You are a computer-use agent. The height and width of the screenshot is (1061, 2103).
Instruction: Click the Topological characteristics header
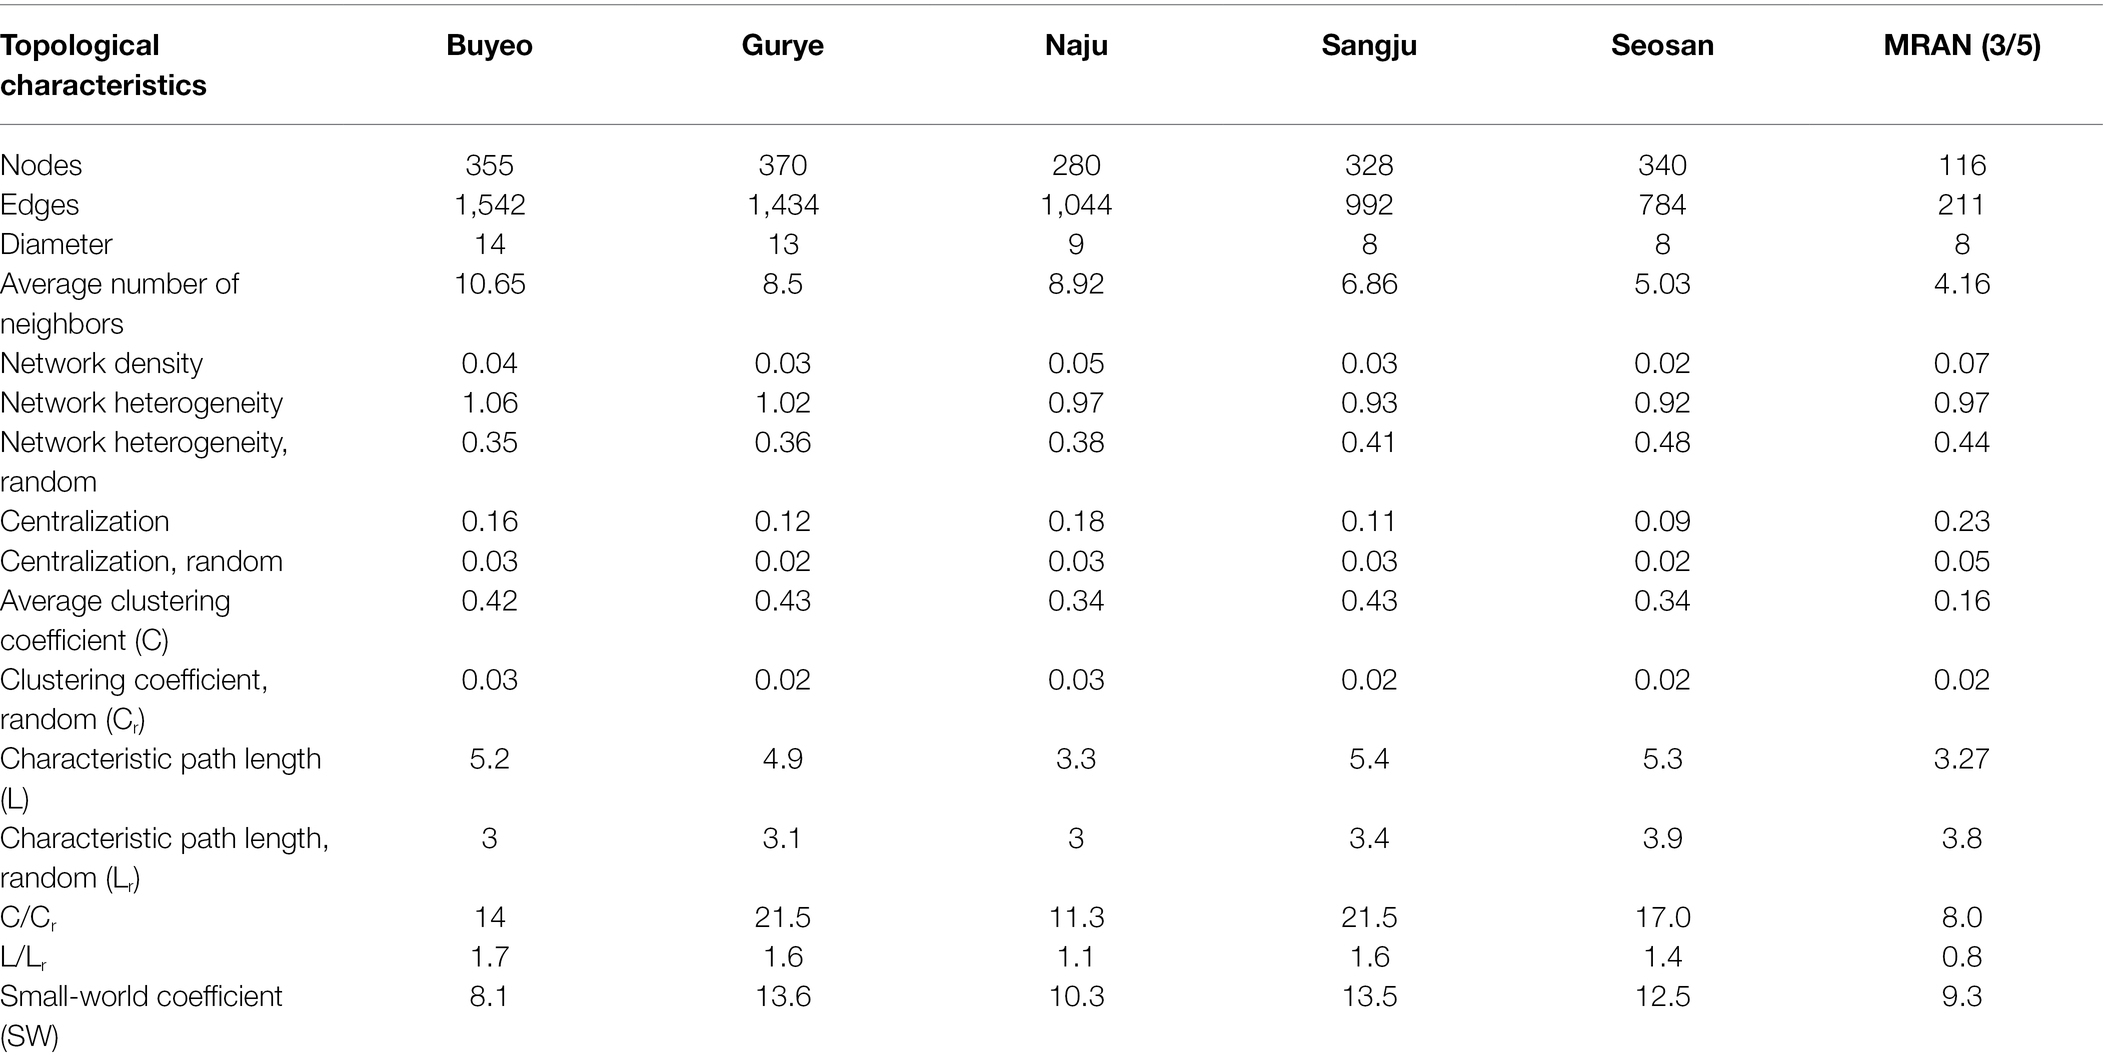click(103, 65)
